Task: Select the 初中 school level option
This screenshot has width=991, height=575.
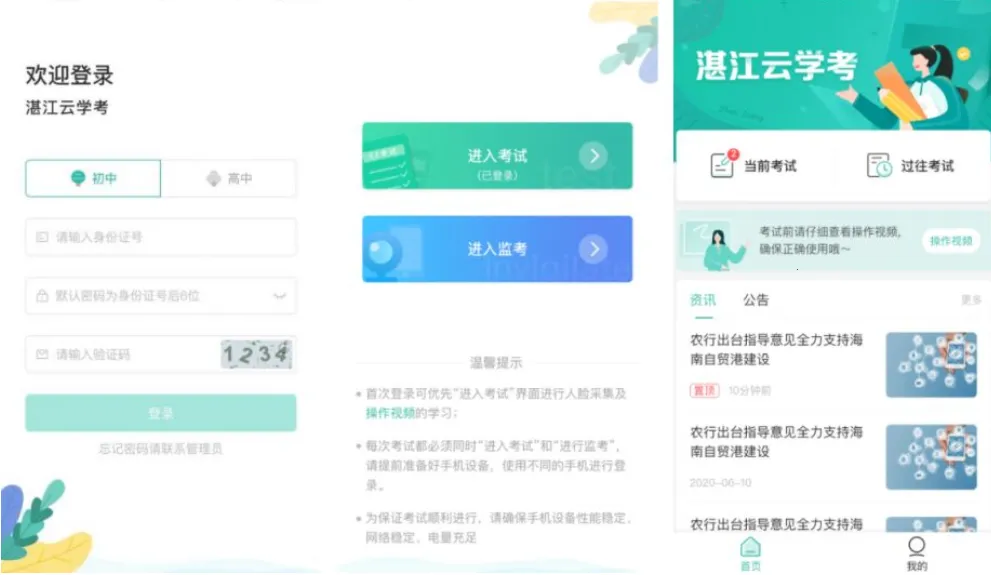Action: pyautogui.click(x=93, y=178)
